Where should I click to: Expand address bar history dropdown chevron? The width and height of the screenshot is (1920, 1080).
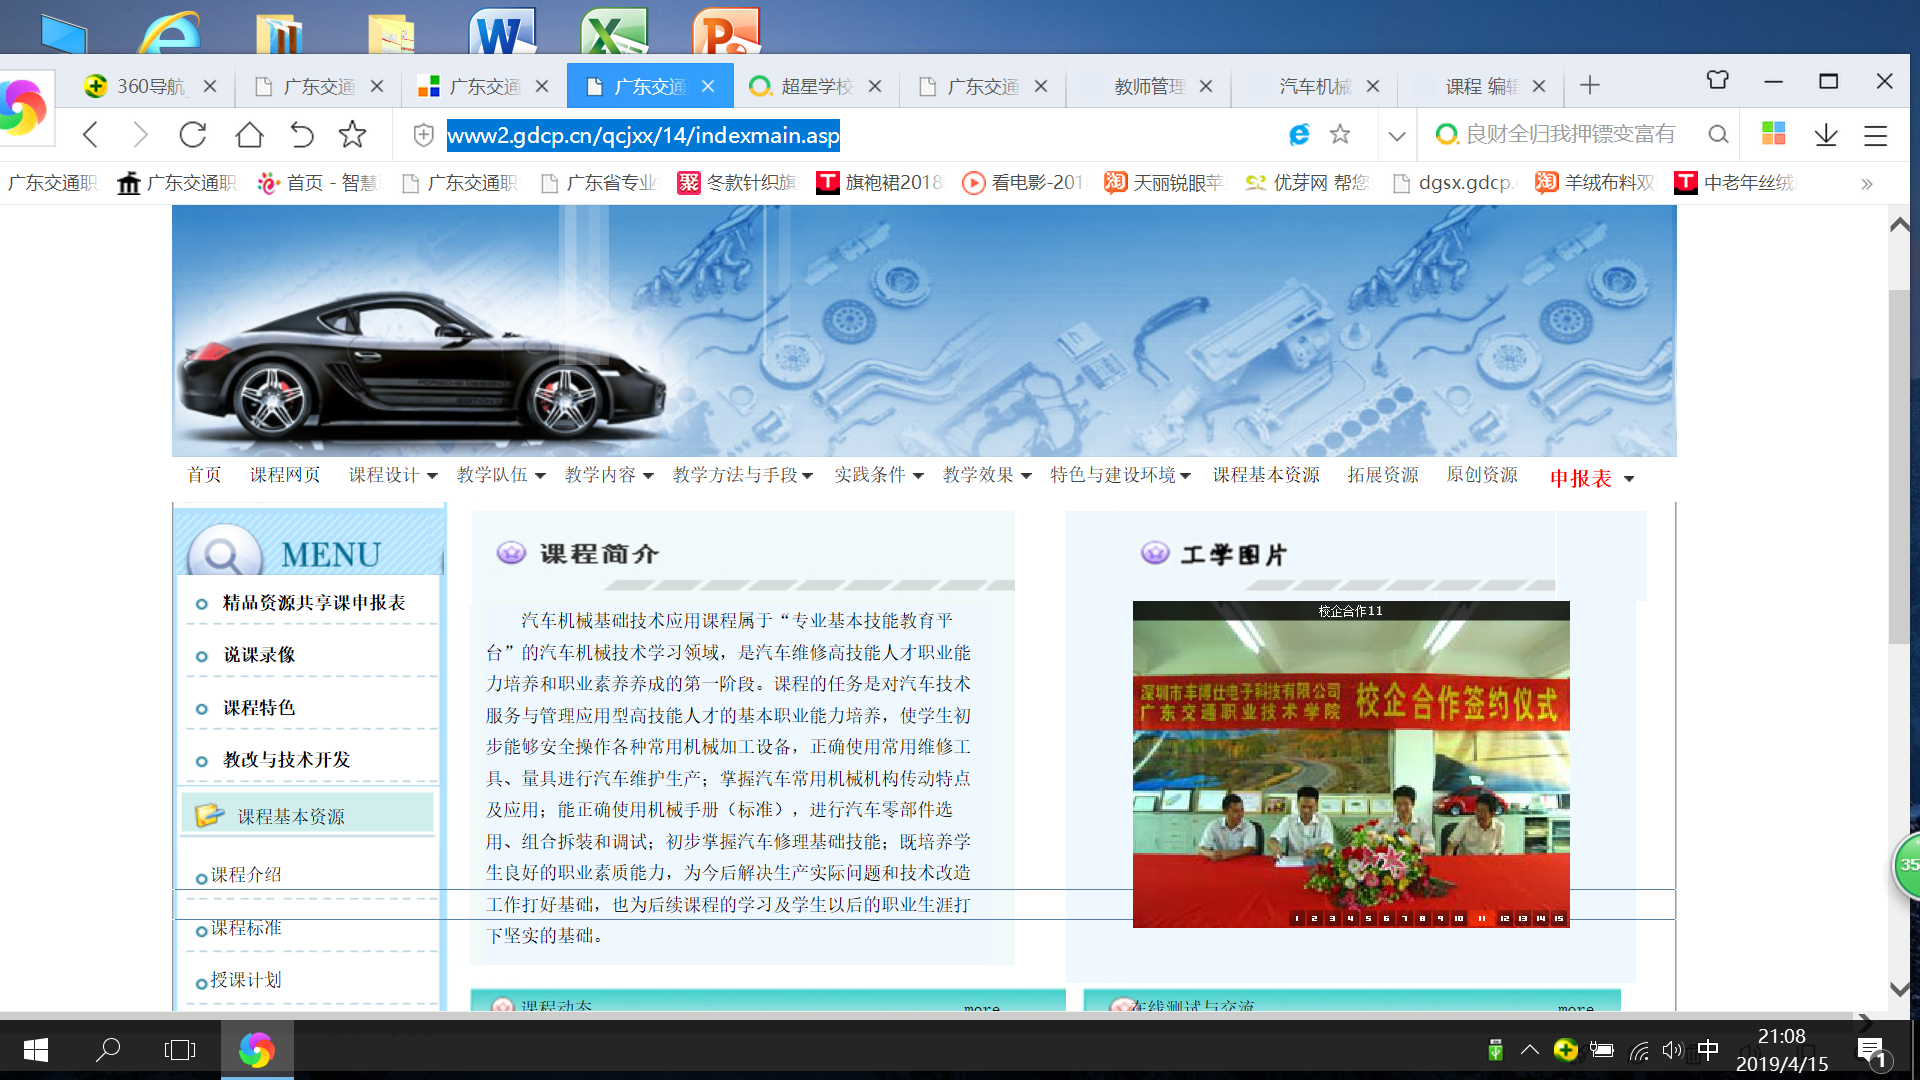(1397, 136)
